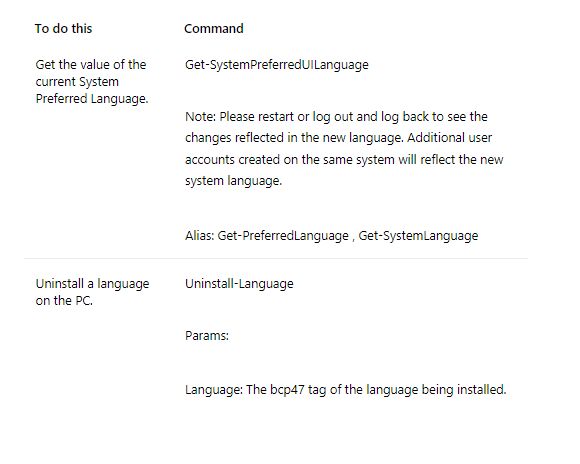Select the Get-SystemPreferredUILanguage command text

[x=277, y=65]
